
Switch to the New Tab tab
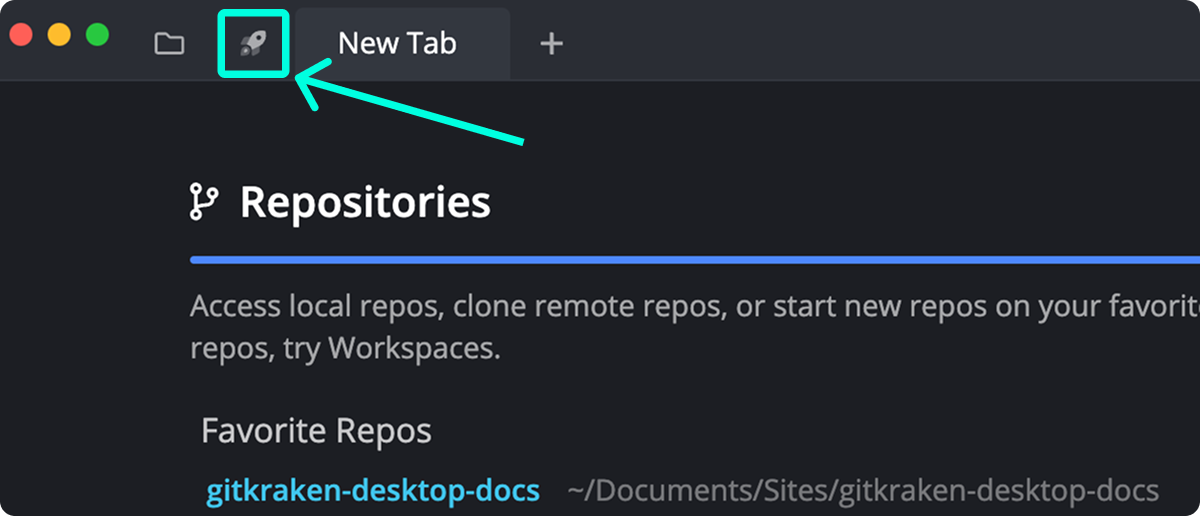pyautogui.click(x=398, y=44)
